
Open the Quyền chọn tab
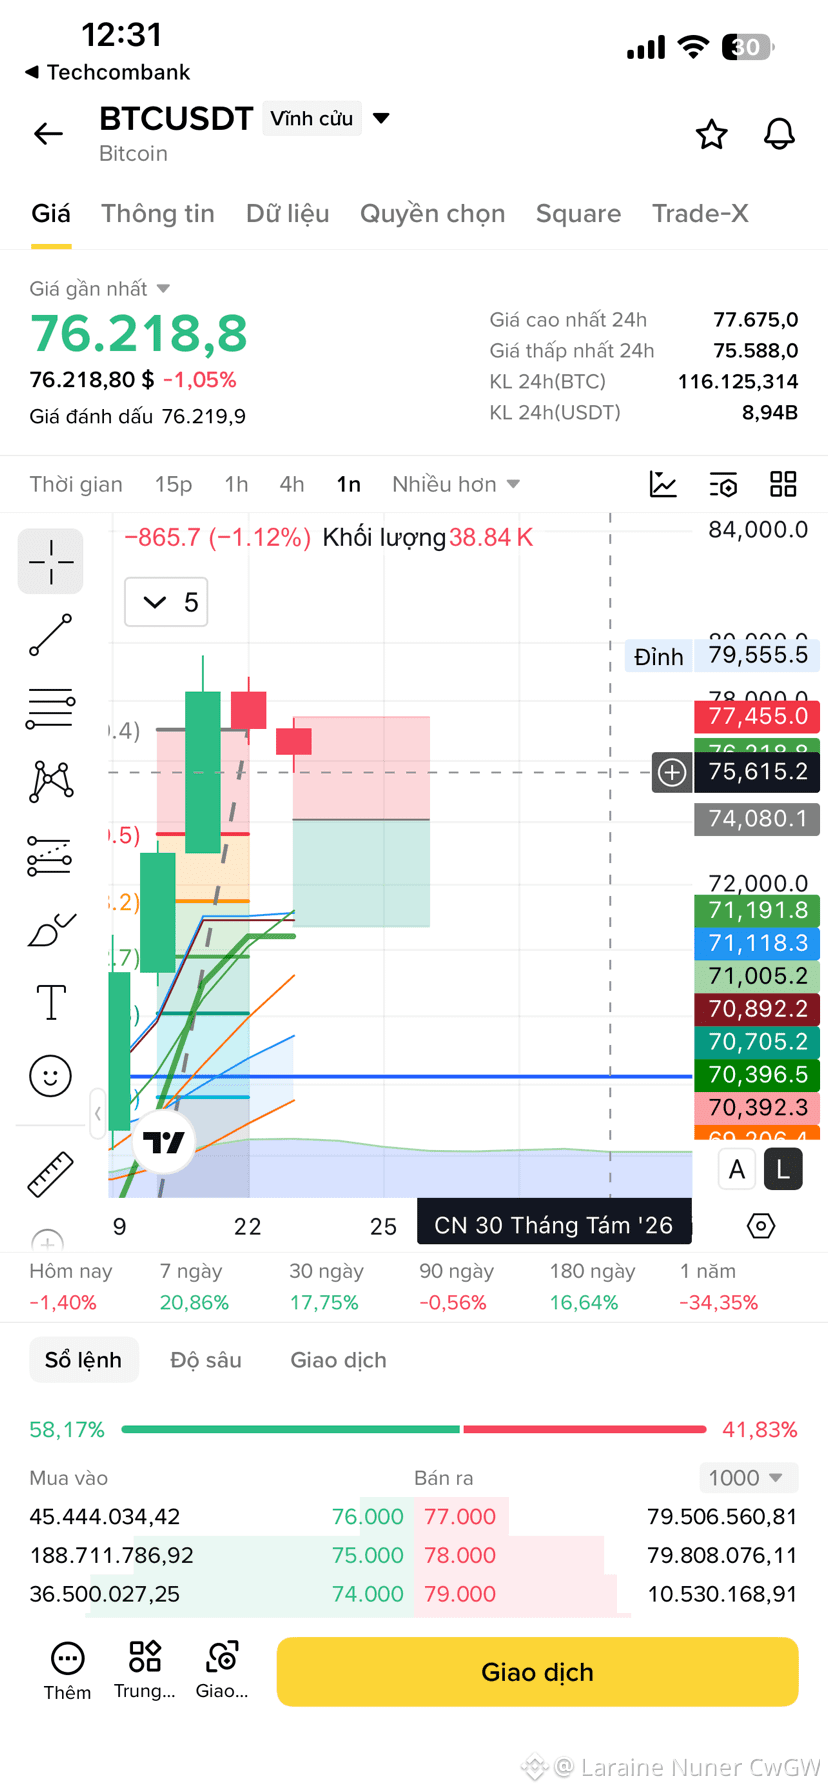point(432,213)
